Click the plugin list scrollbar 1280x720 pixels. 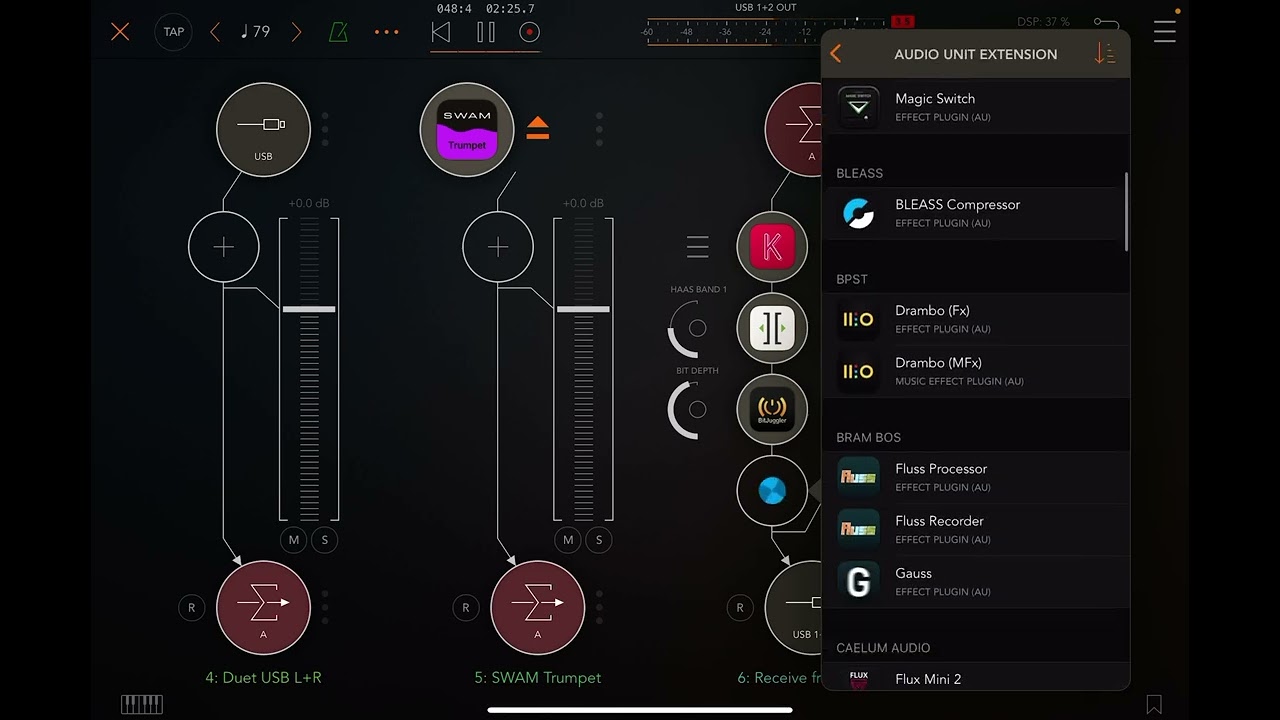click(x=1126, y=212)
